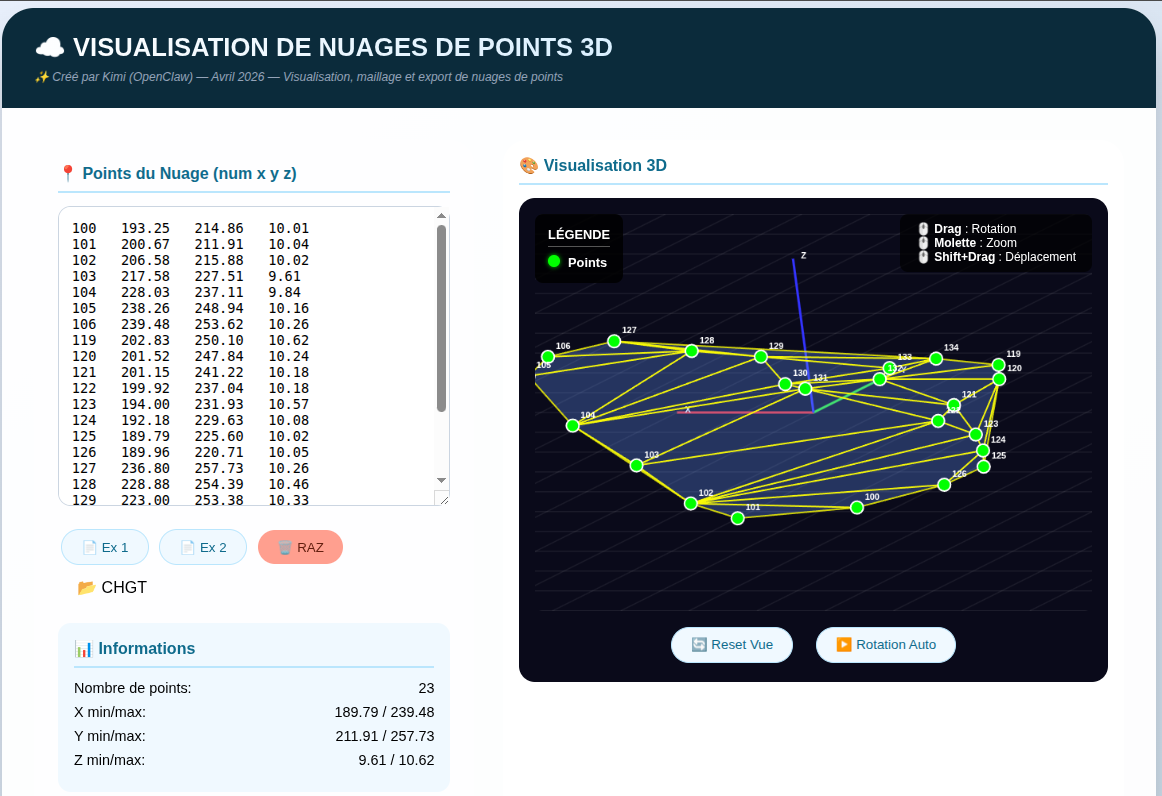Open file loader via CHGT folder
This screenshot has width=1162, height=796.
[112, 587]
